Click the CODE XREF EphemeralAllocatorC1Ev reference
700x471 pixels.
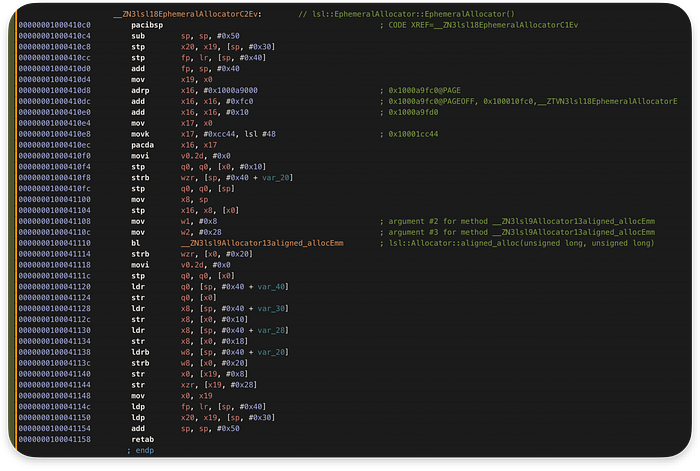coord(483,25)
